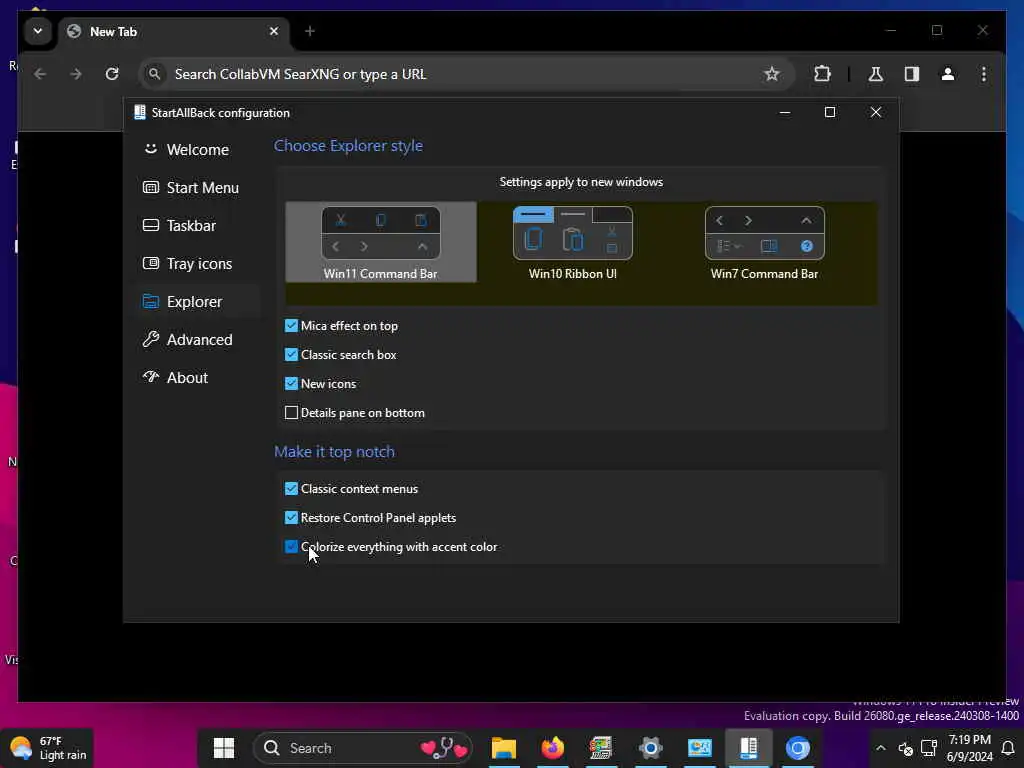This screenshot has width=1024, height=768.
Task: Enable Details pane on bottom
Action: (x=291, y=413)
